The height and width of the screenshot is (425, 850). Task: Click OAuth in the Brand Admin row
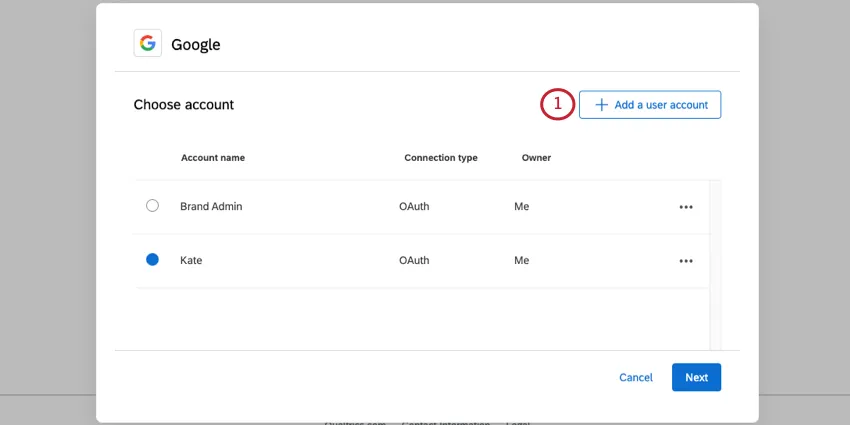click(x=414, y=207)
